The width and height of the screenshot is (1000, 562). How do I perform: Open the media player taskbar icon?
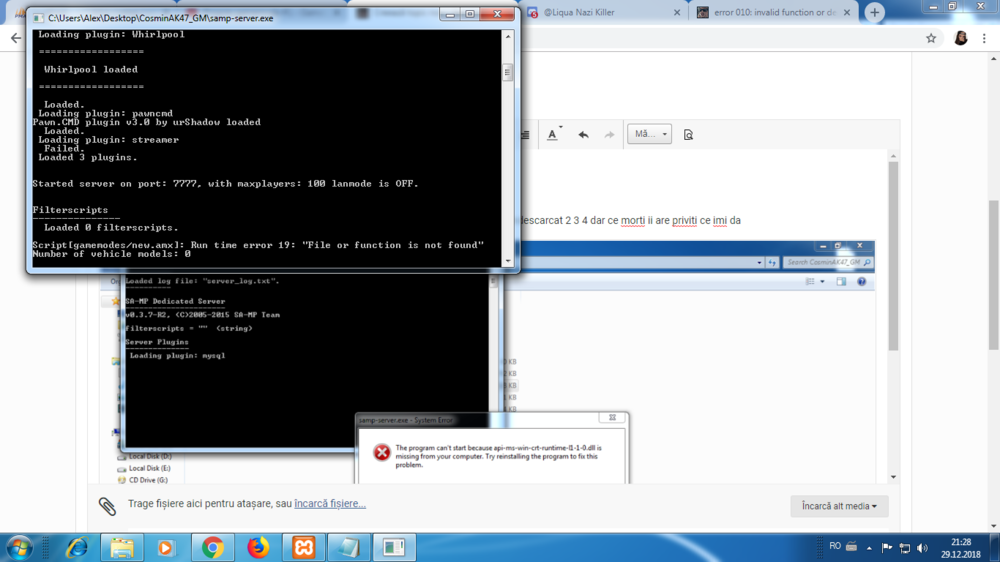click(x=166, y=547)
